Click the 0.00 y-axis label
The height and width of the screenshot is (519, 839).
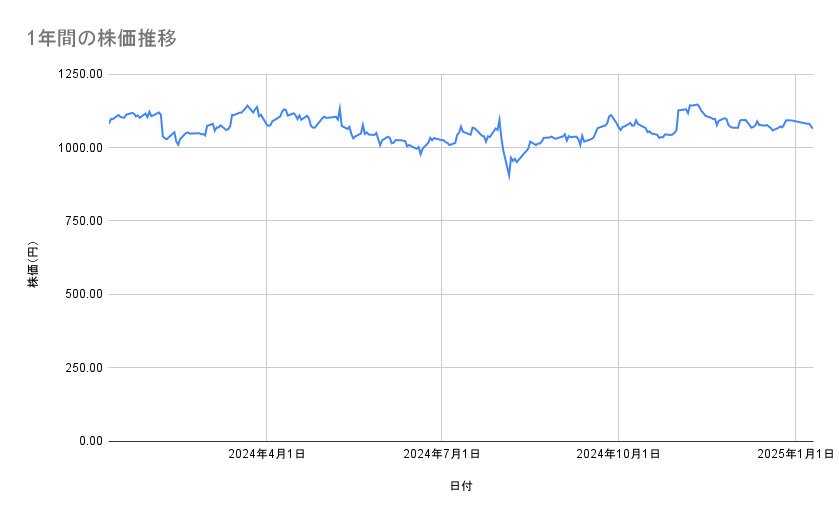pyautogui.click(x=88, y=441)
